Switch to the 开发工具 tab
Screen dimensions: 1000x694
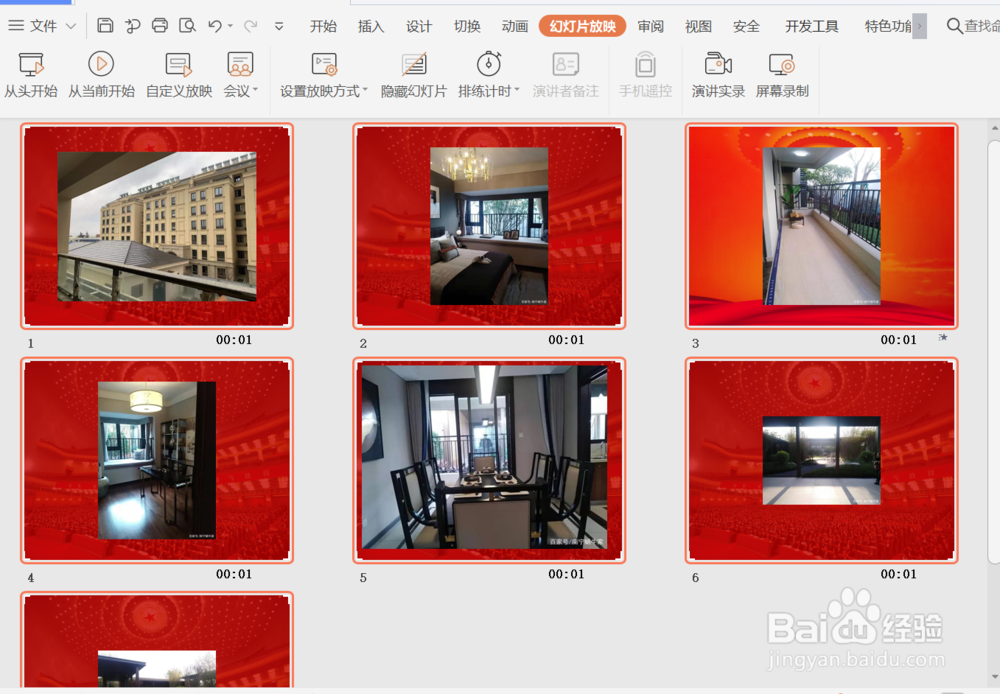[811, 26]
